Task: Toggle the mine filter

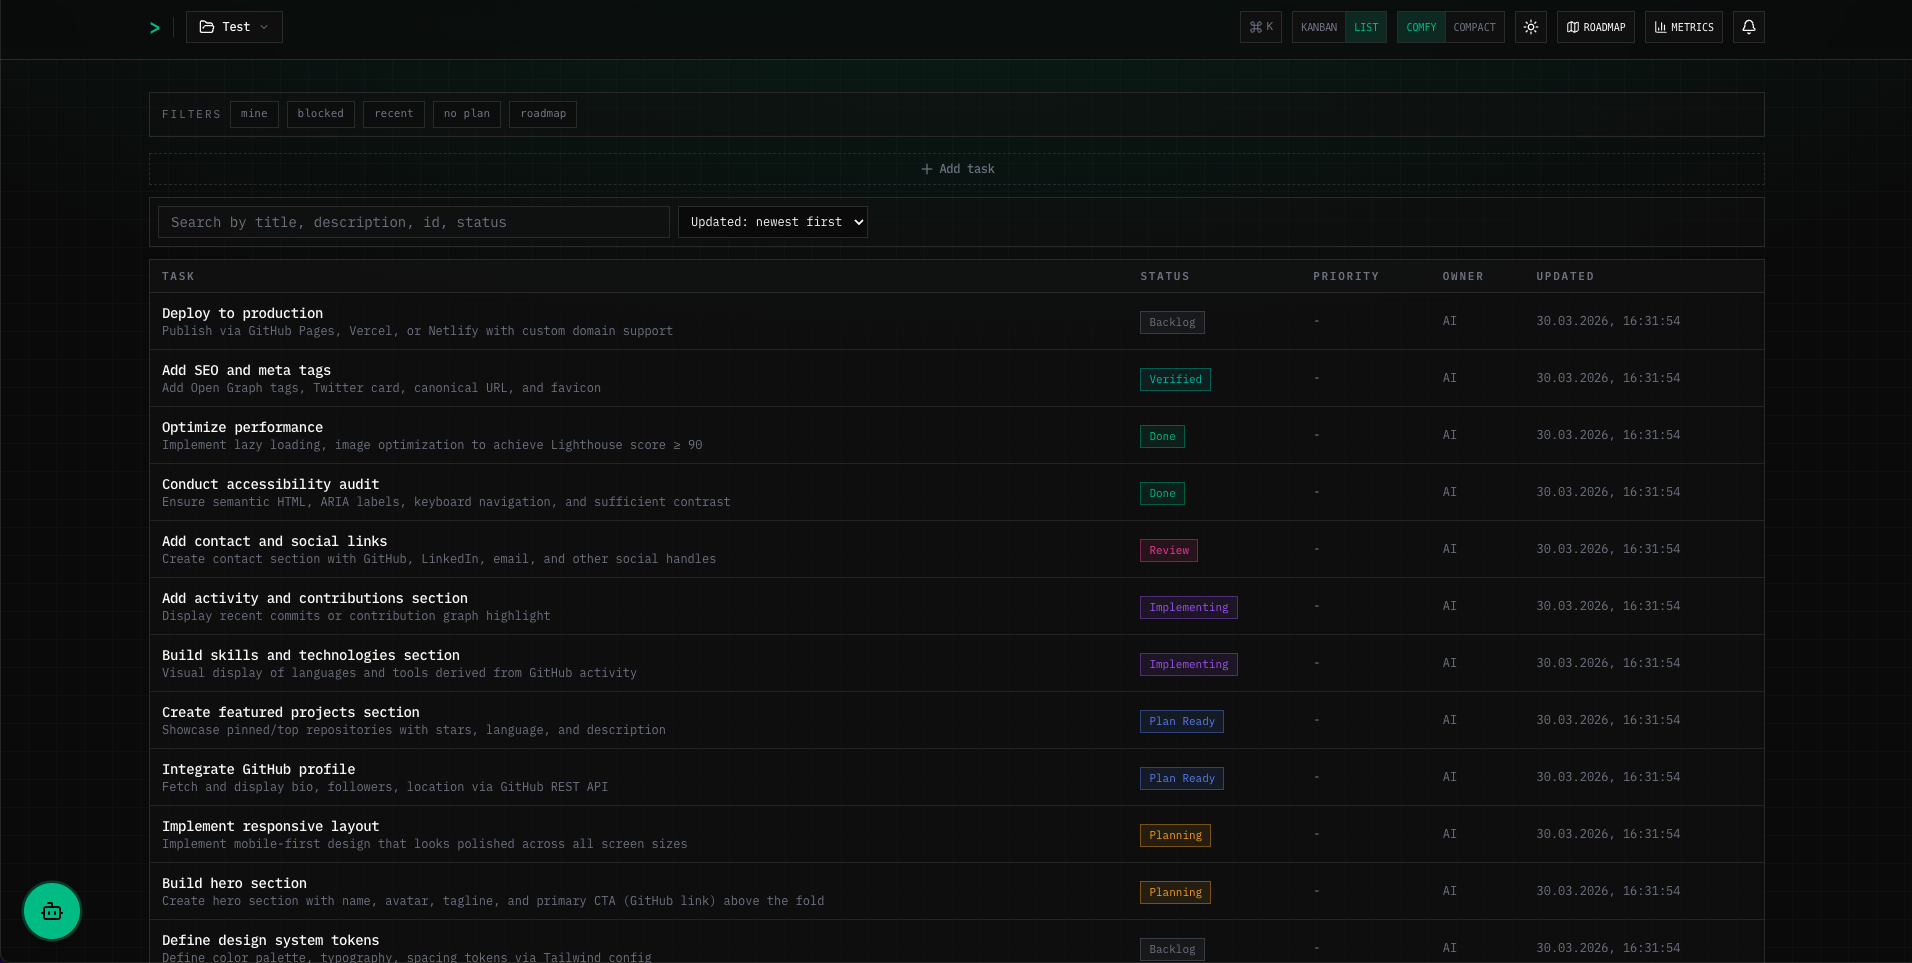Action: tap(254, 114)
